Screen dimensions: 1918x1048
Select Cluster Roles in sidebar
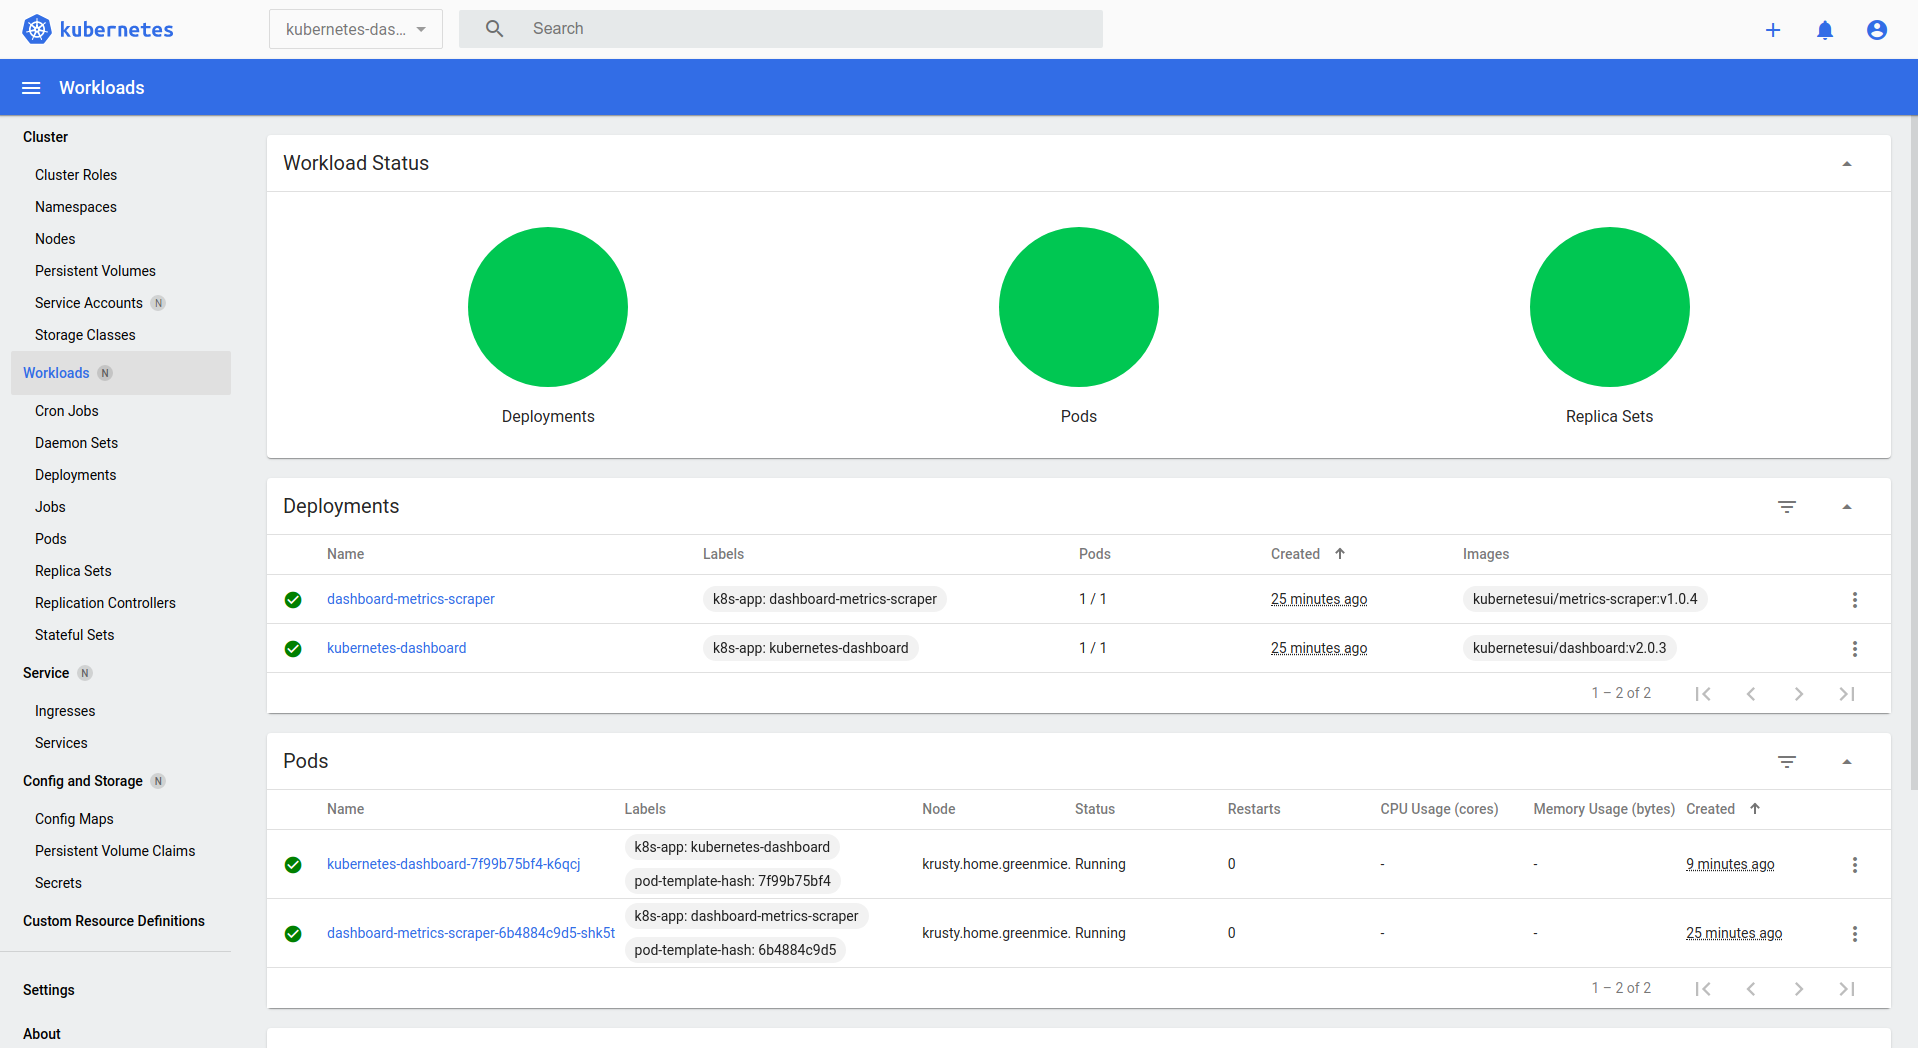(76, 175)
